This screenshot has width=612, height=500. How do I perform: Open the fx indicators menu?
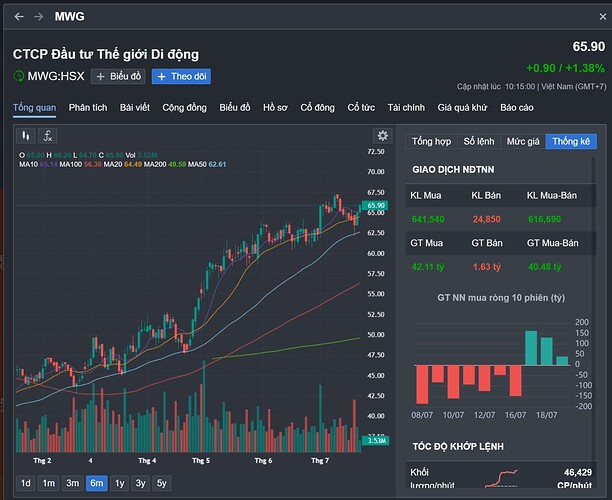(x=47, y=135)
